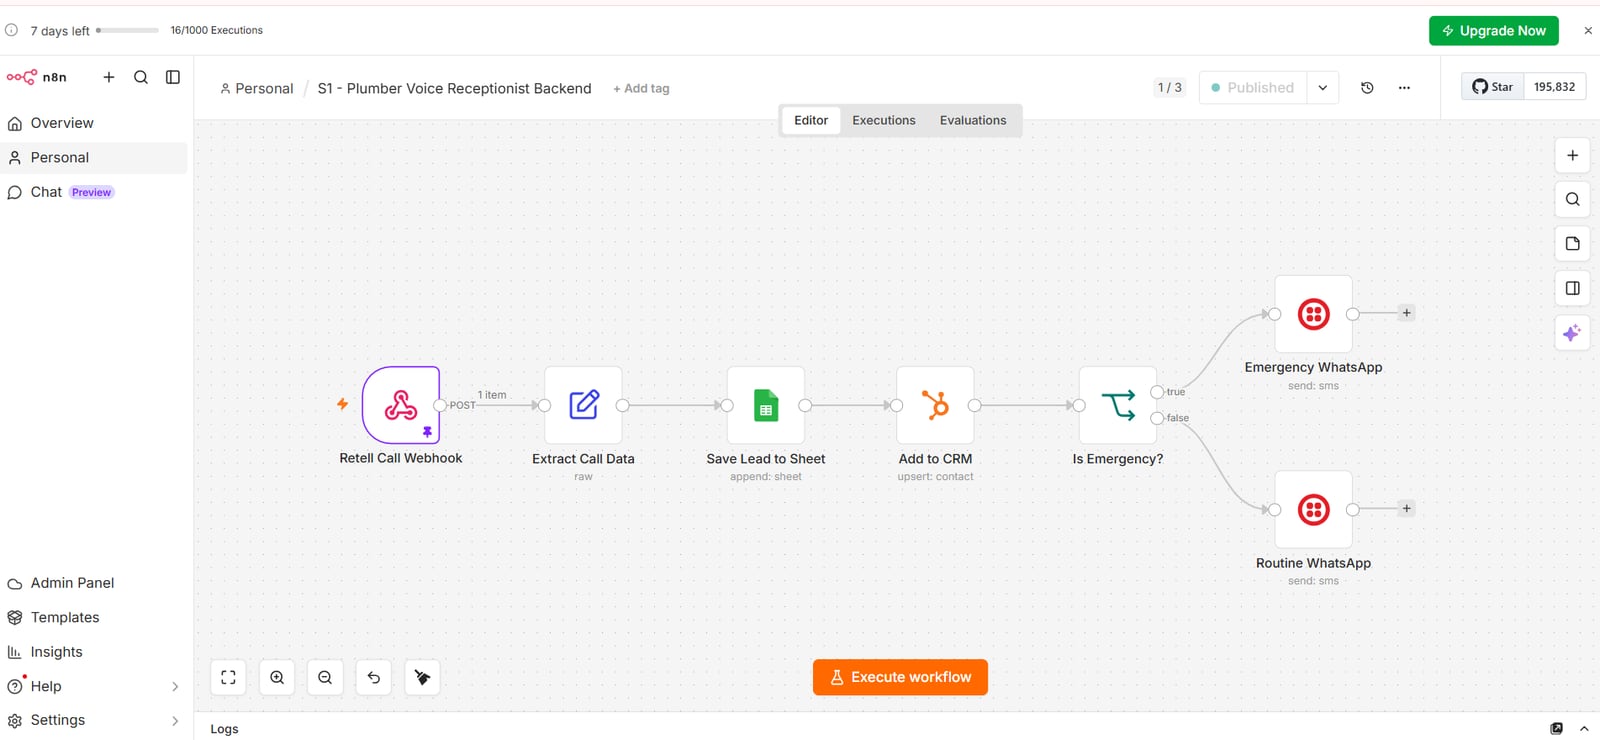Screen dimensions: 1600x740
Task: Zoom in on the canvas
Action: tap(277, 677)
